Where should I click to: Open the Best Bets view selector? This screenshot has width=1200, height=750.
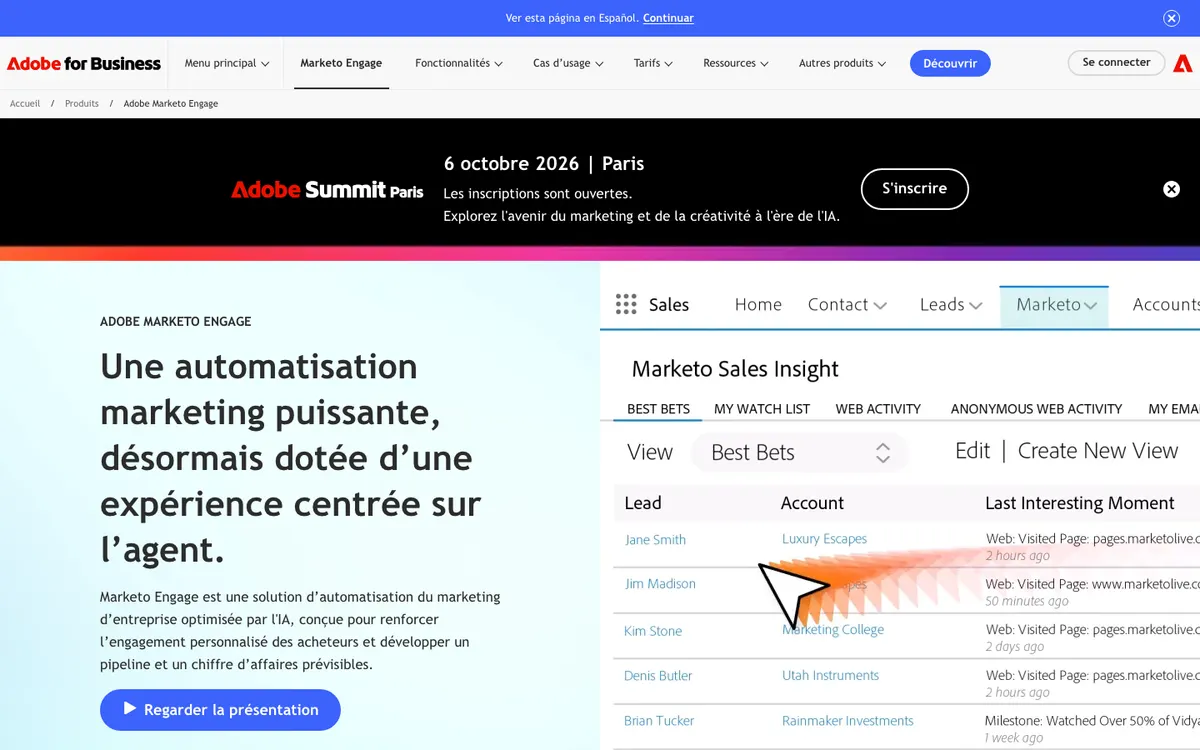800,452
